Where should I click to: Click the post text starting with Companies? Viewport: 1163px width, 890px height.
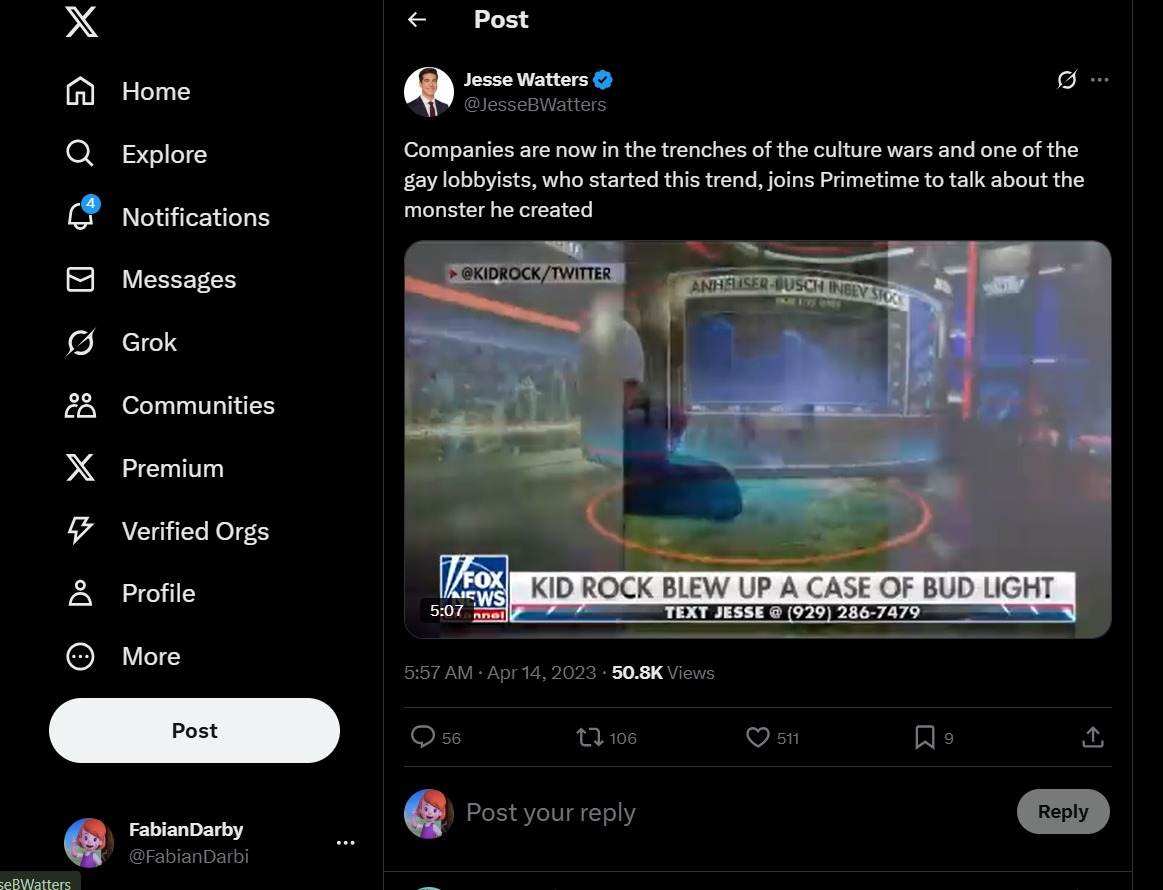click(x=744, y=179)
